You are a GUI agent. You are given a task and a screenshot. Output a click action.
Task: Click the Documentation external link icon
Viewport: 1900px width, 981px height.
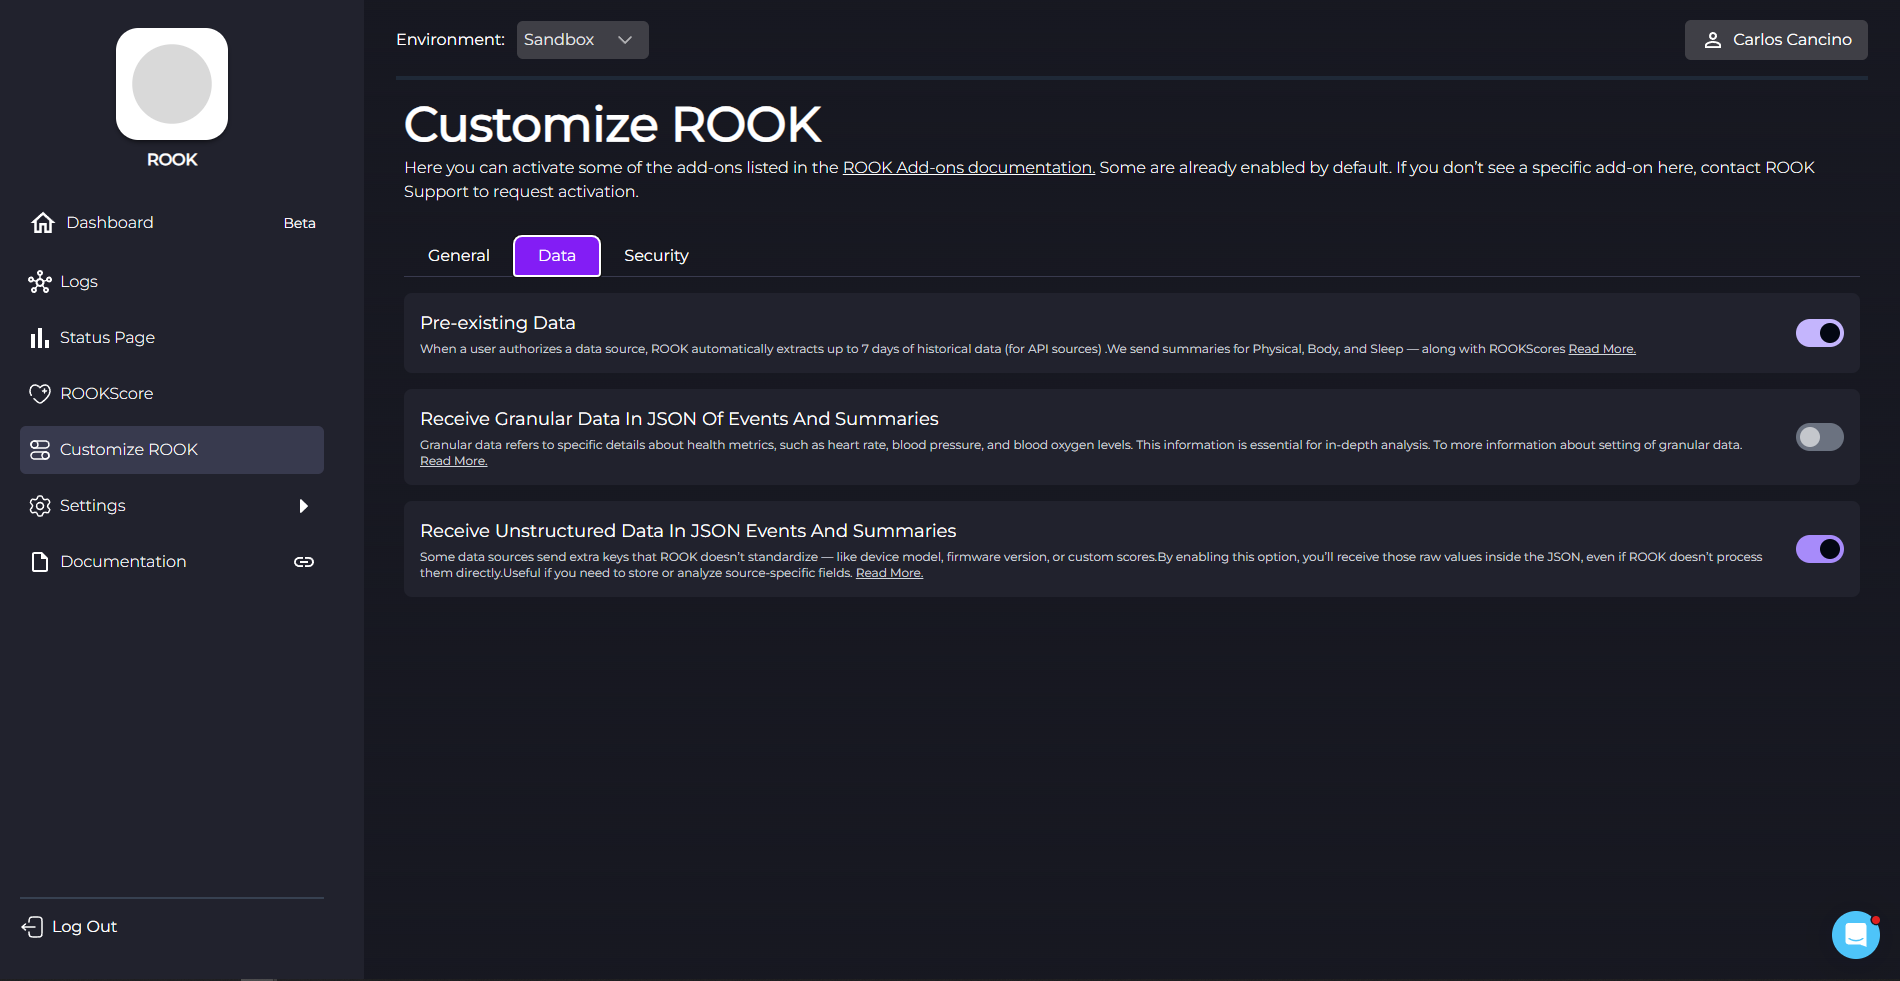point(304,562)
